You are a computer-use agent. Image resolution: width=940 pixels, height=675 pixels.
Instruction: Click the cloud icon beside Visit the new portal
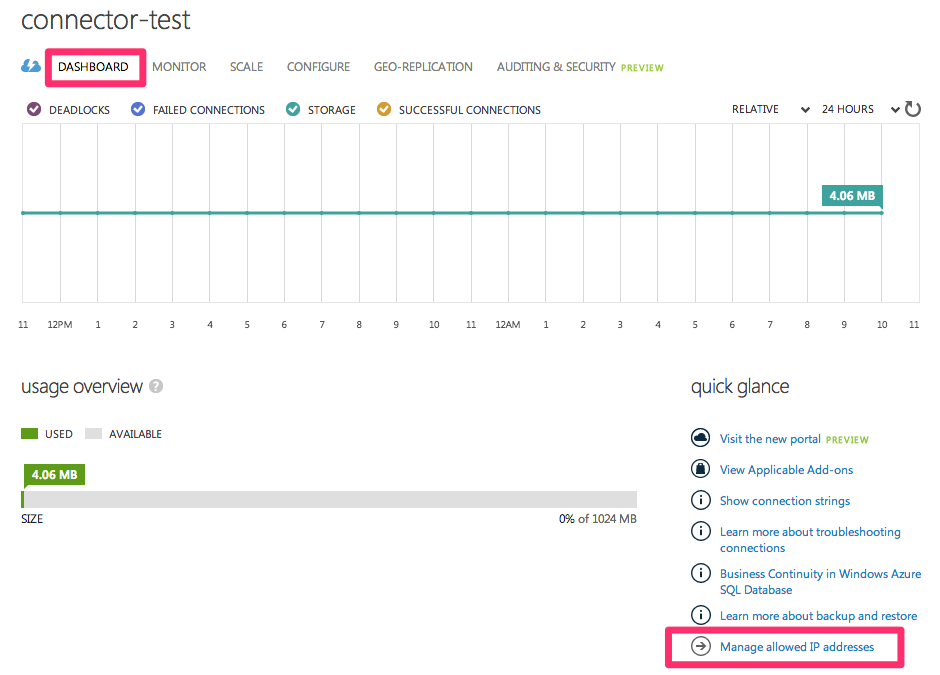point(701,437)
